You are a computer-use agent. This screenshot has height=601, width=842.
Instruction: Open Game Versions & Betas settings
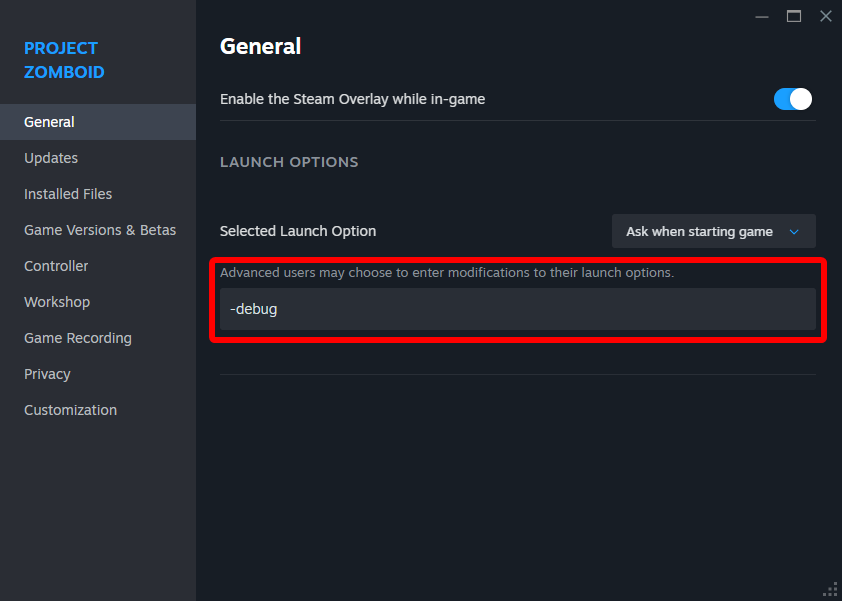click(100, 230)
